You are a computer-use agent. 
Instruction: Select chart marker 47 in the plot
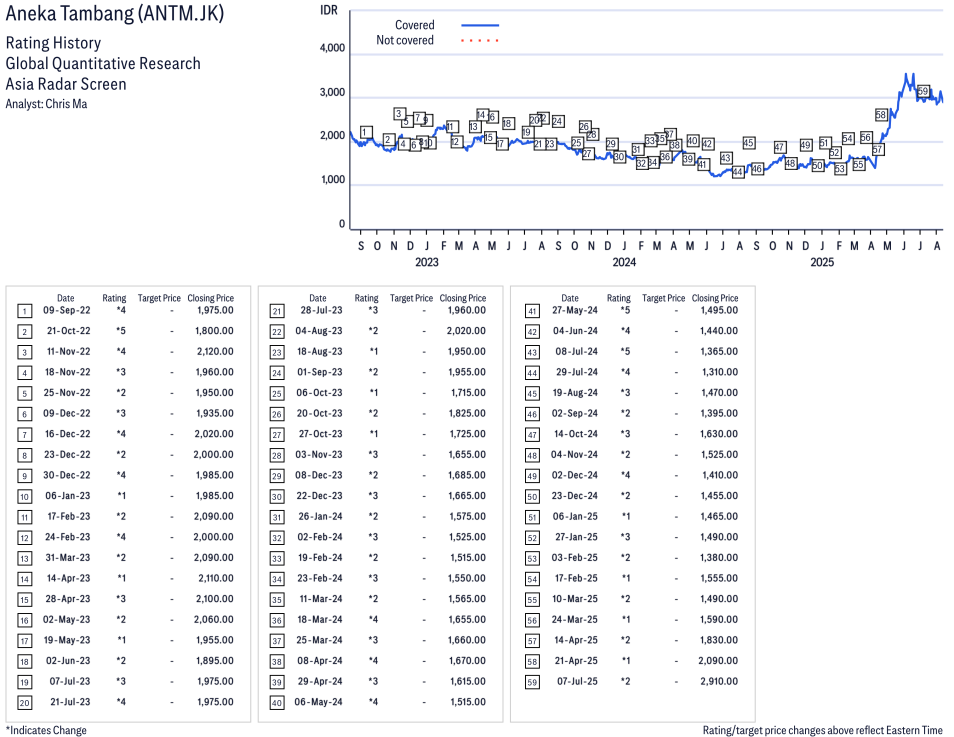pos(779,147)
